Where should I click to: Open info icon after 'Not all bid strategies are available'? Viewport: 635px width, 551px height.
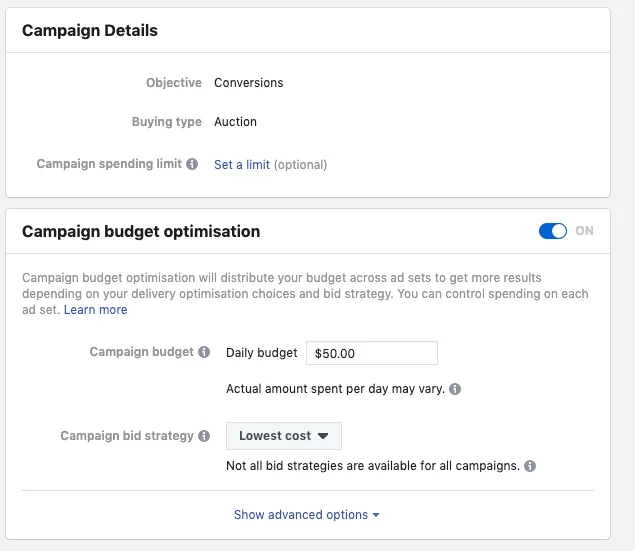530,466
